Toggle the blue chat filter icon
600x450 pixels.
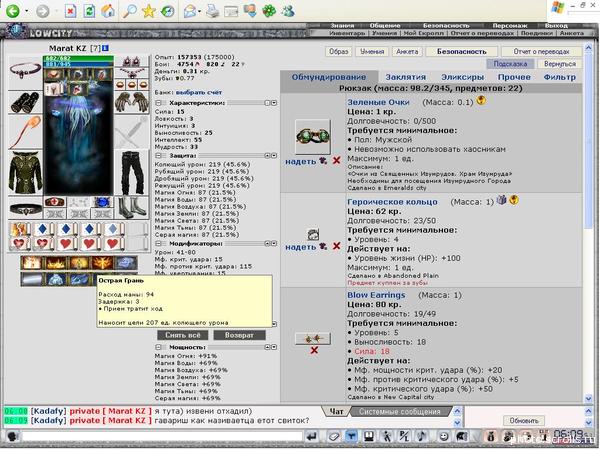(x=351, y=436)
